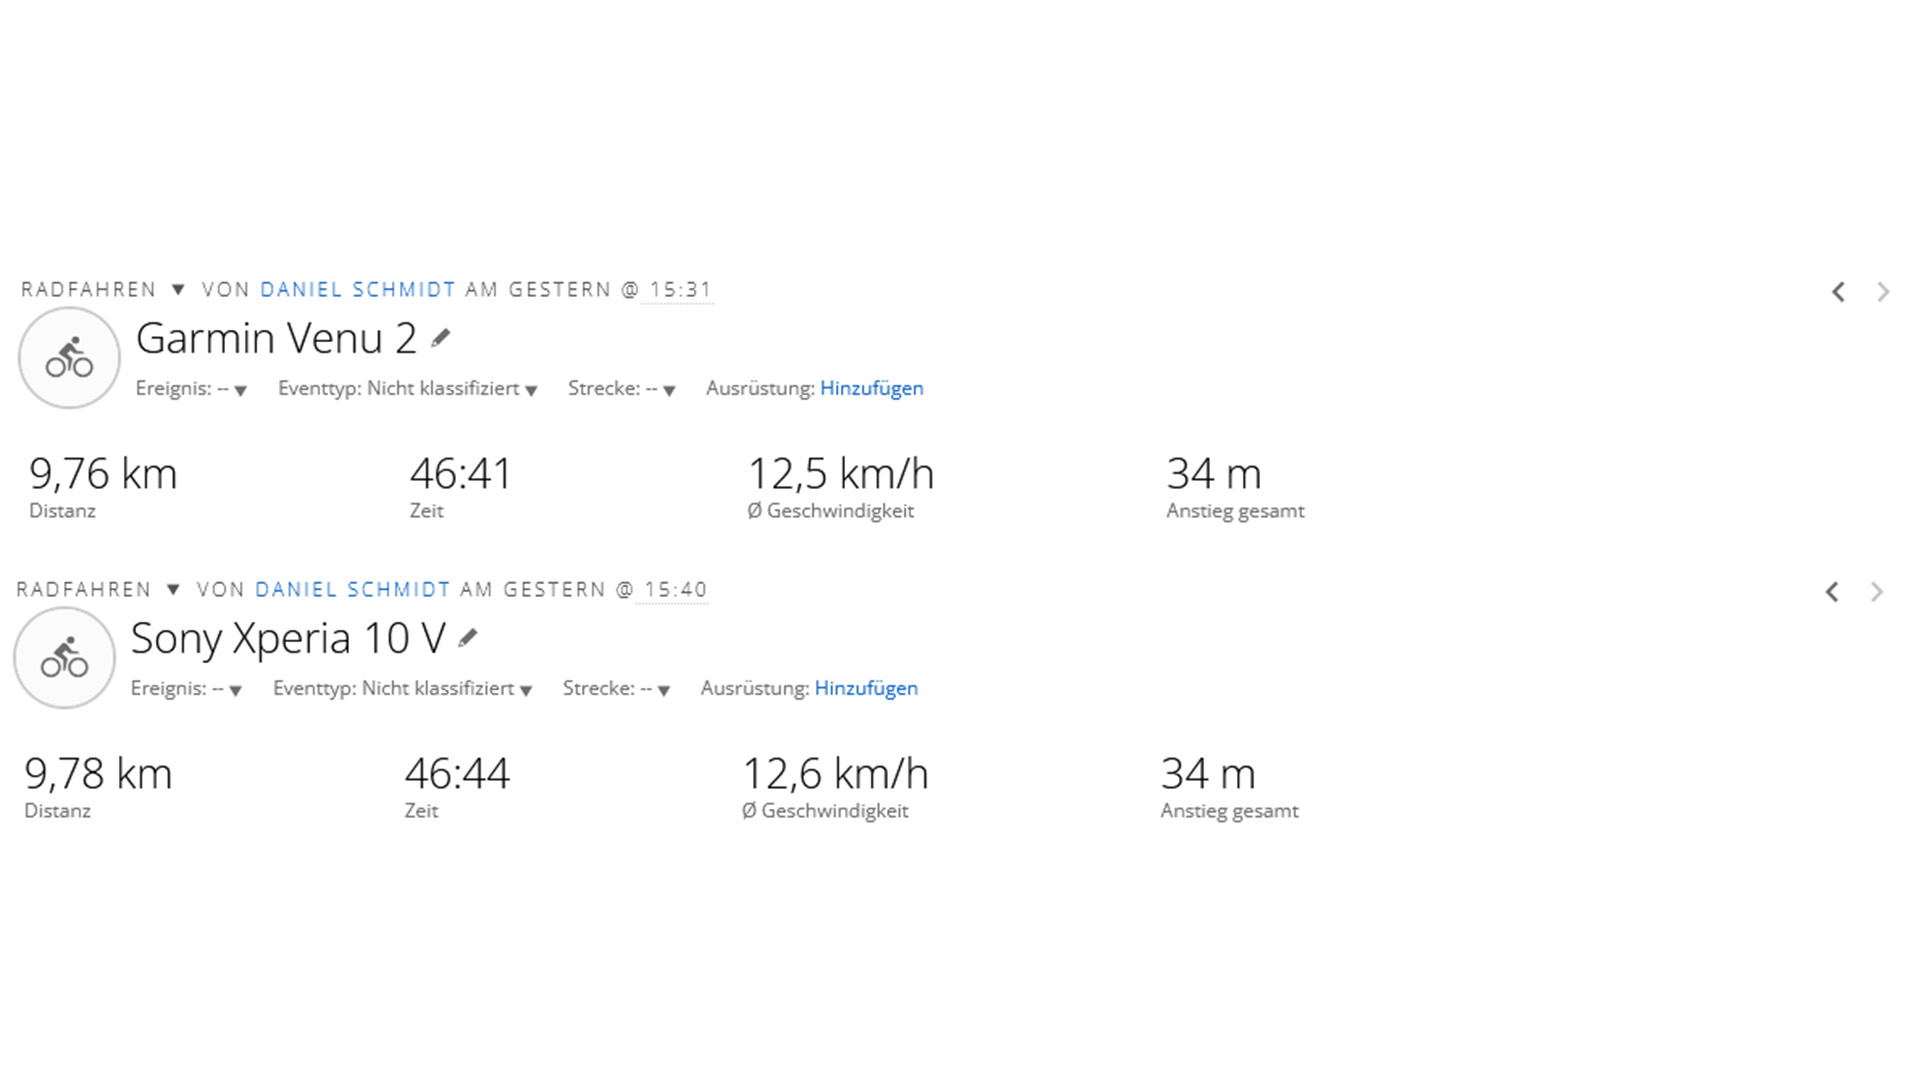Viewport: 1920px width, 1080px height.
Task: Go to next activity from Garmin Venu 2 row
Action: tap(1883, 292)
